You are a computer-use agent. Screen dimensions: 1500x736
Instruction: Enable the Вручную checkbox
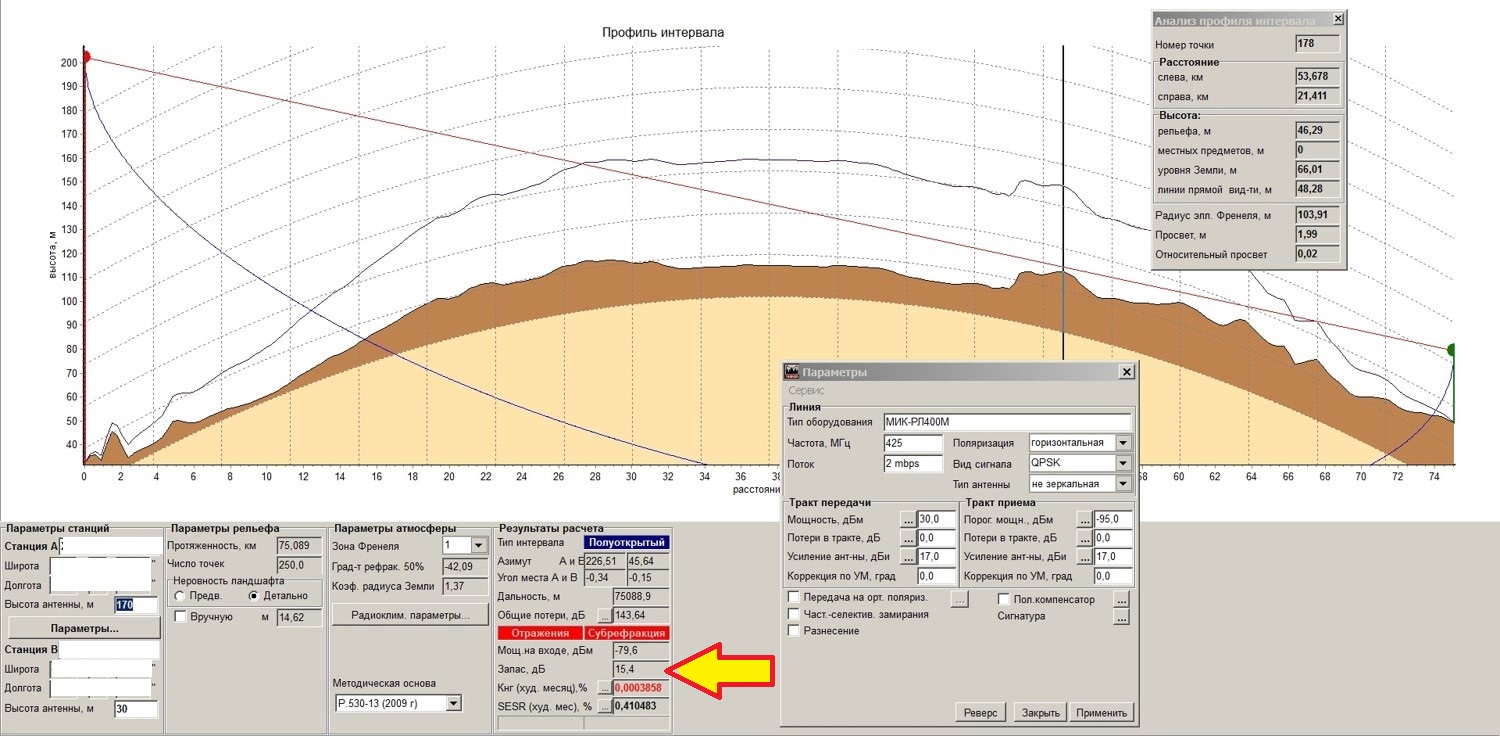181,617
